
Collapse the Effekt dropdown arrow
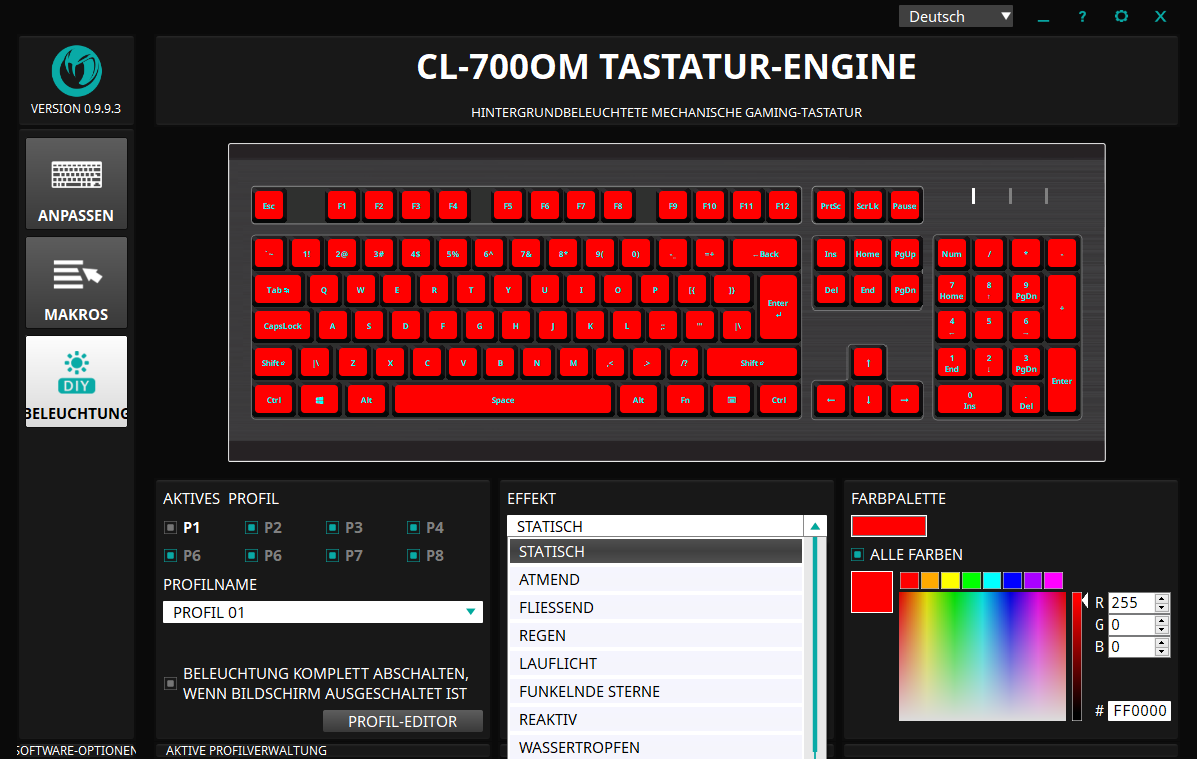click(x=816, y=526)
